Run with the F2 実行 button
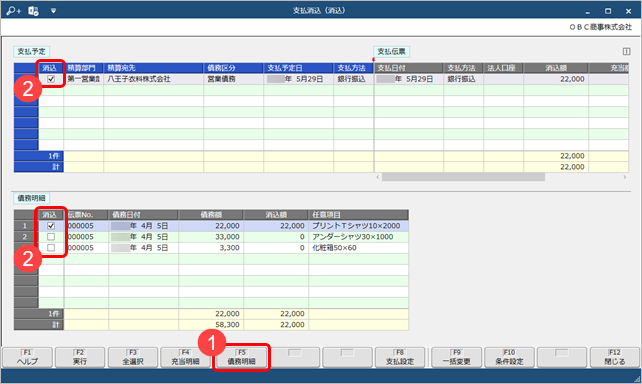642x384 pixels. (x=80, y=357)
